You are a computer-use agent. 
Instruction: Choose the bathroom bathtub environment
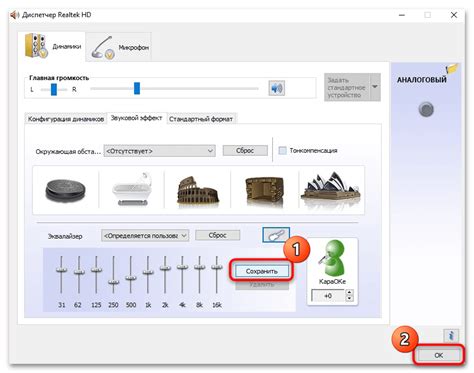tap(132, 189)
